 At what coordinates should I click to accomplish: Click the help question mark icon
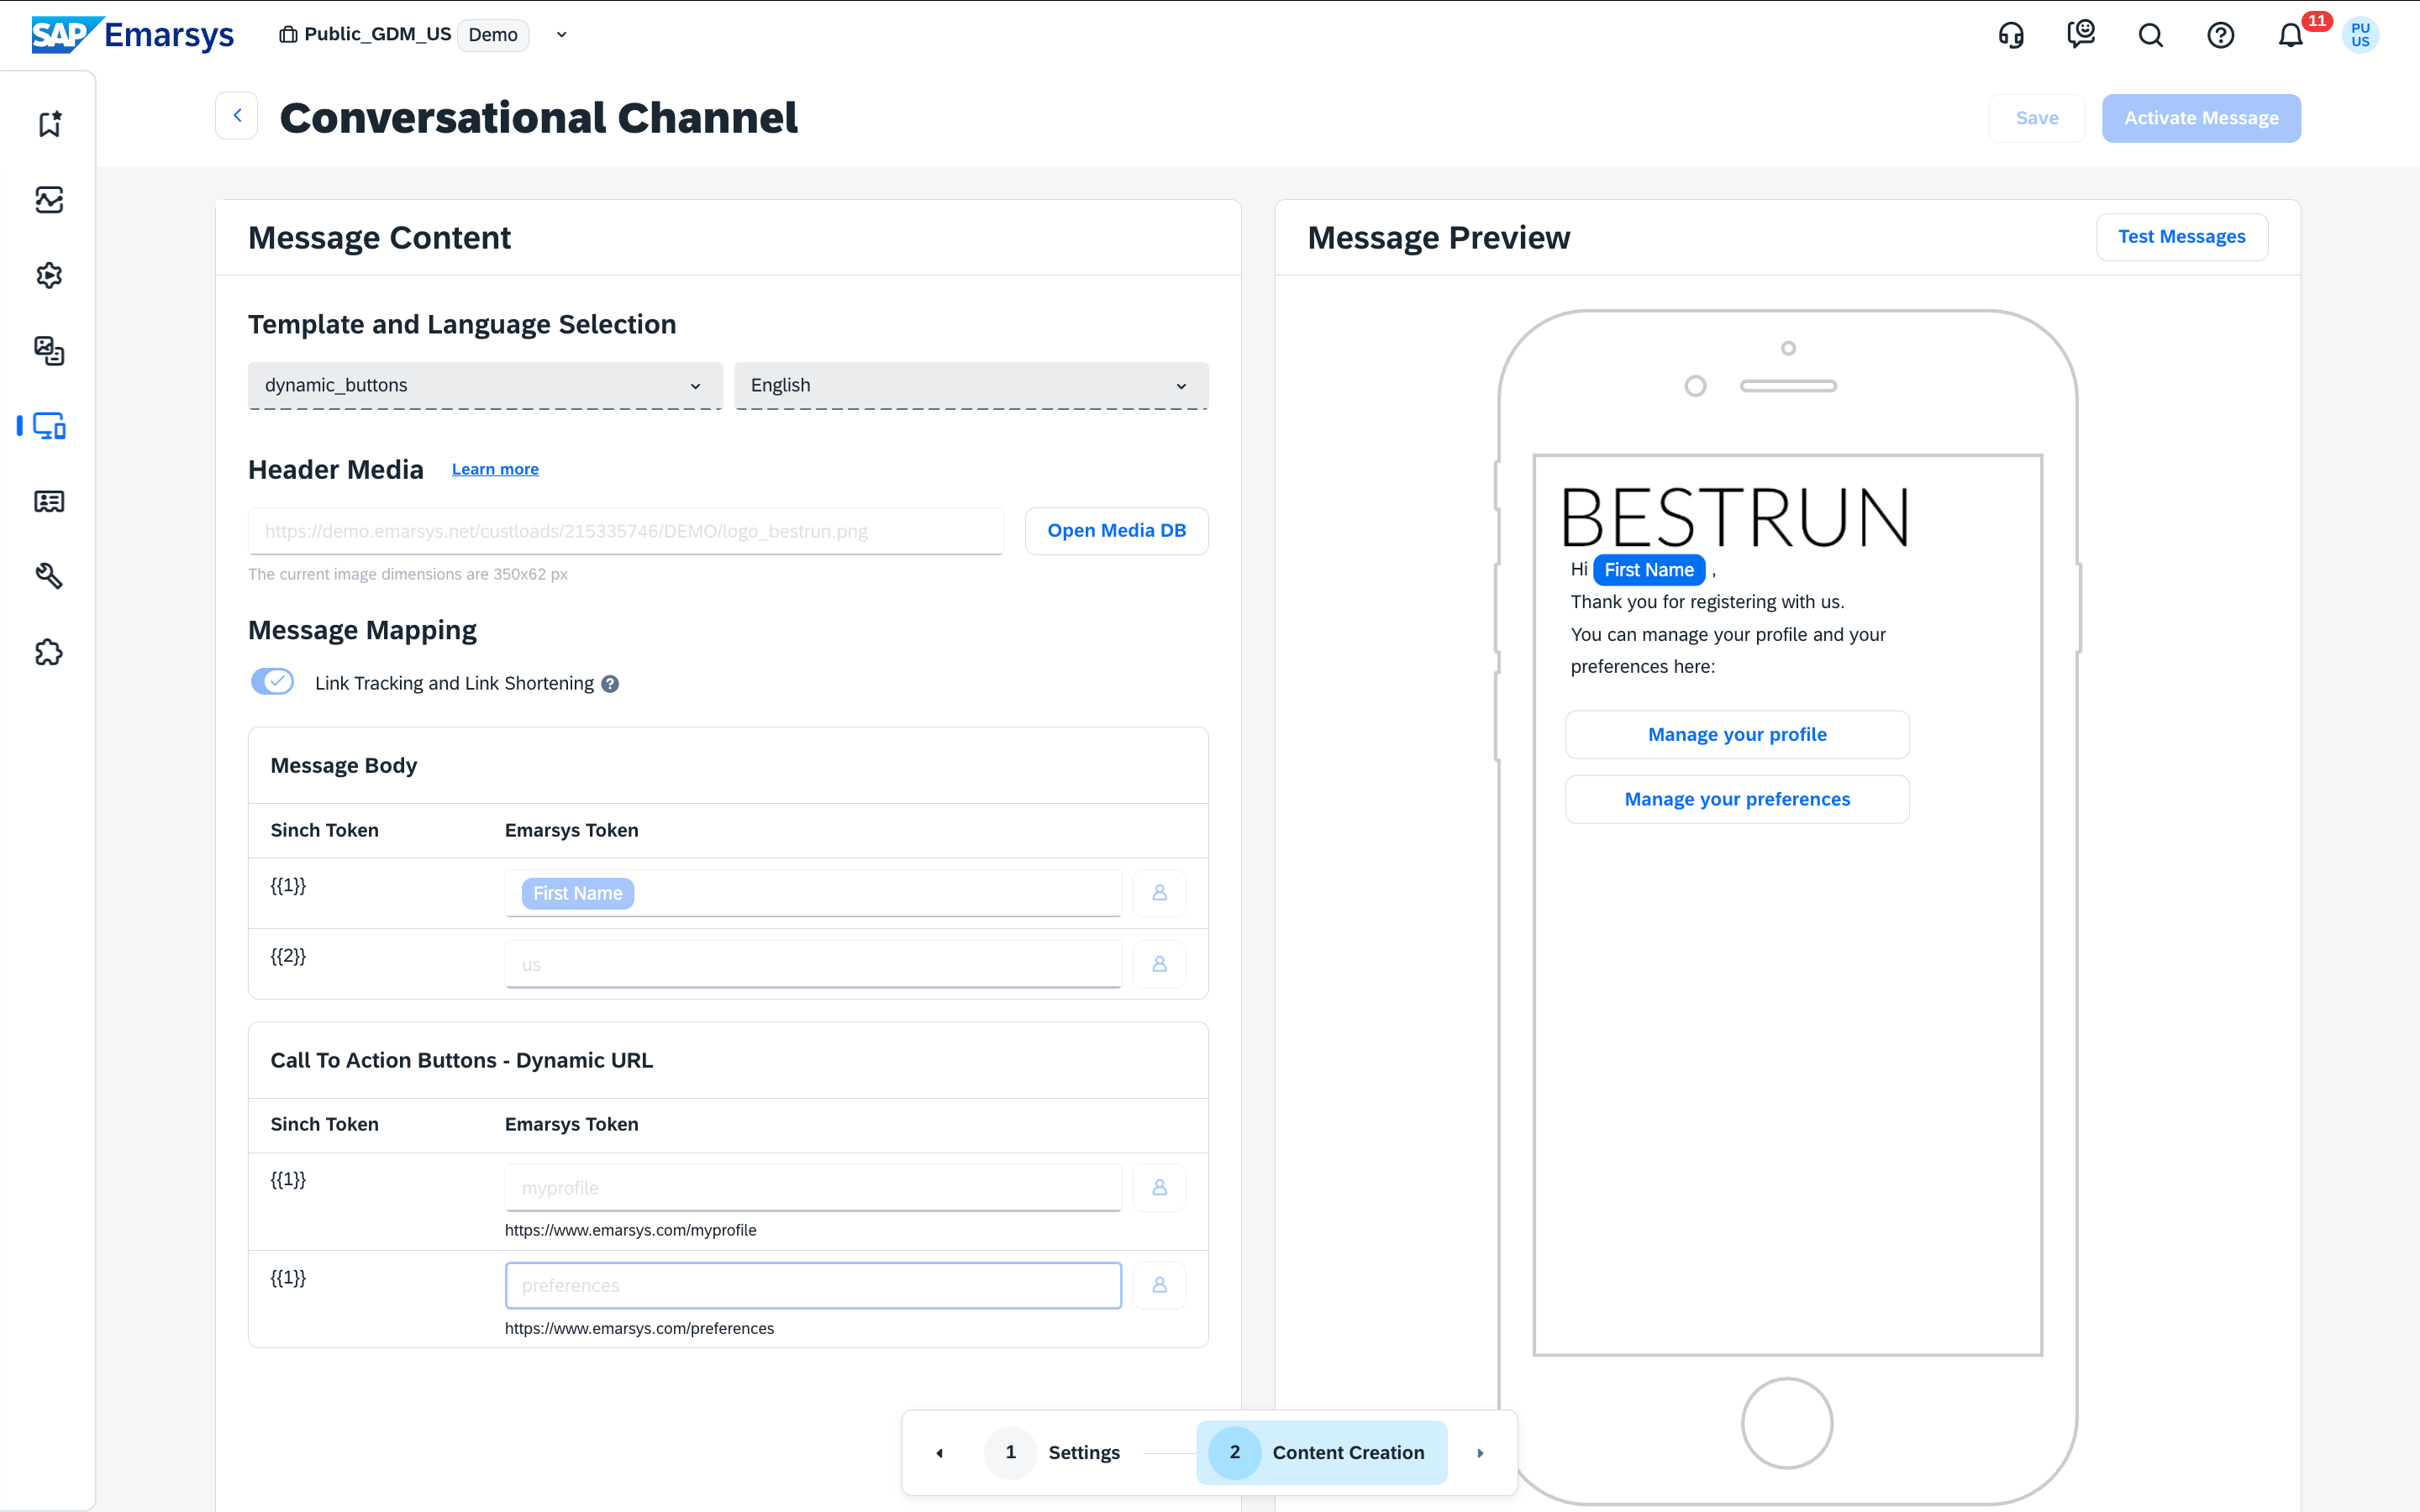coord(2220,36)
